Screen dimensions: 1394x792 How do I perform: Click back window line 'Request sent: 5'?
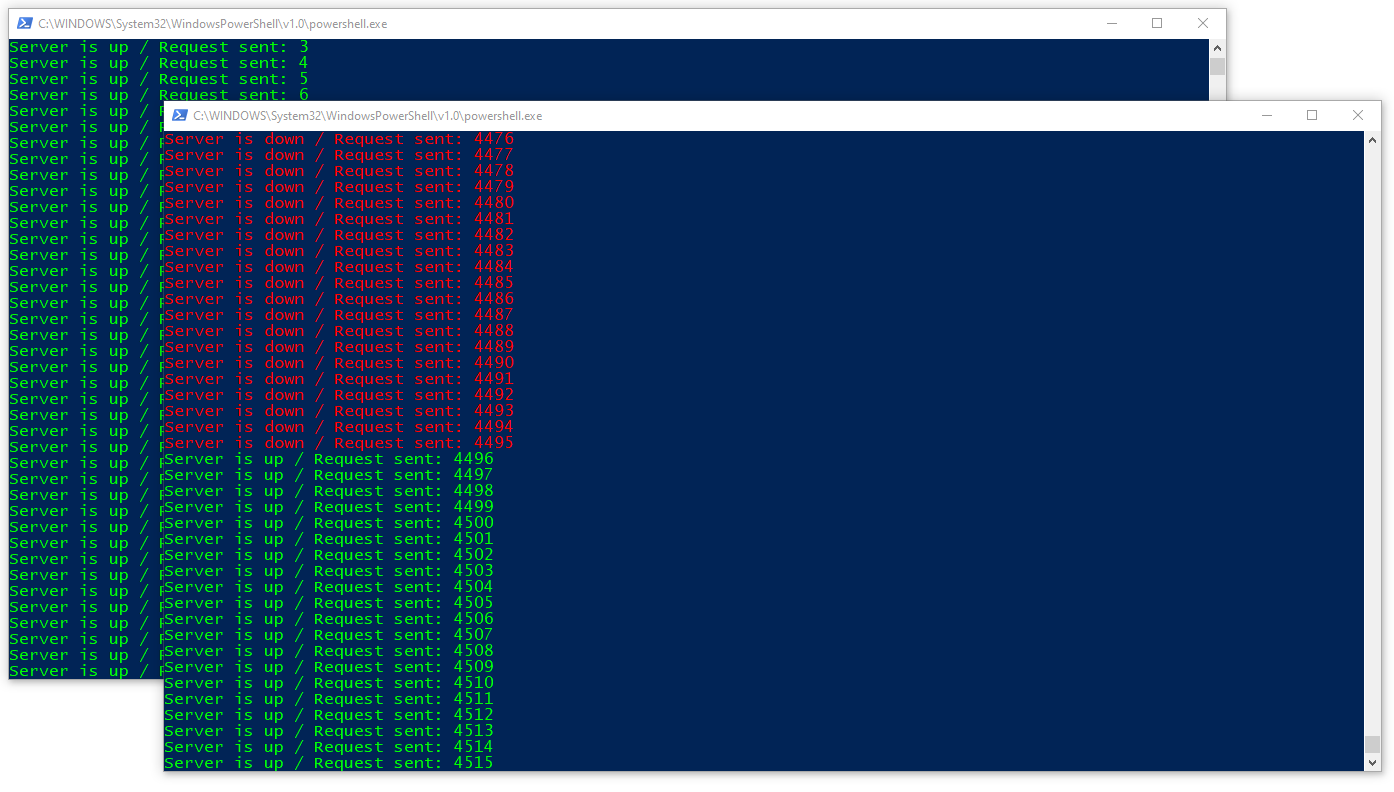pos(159,79)
